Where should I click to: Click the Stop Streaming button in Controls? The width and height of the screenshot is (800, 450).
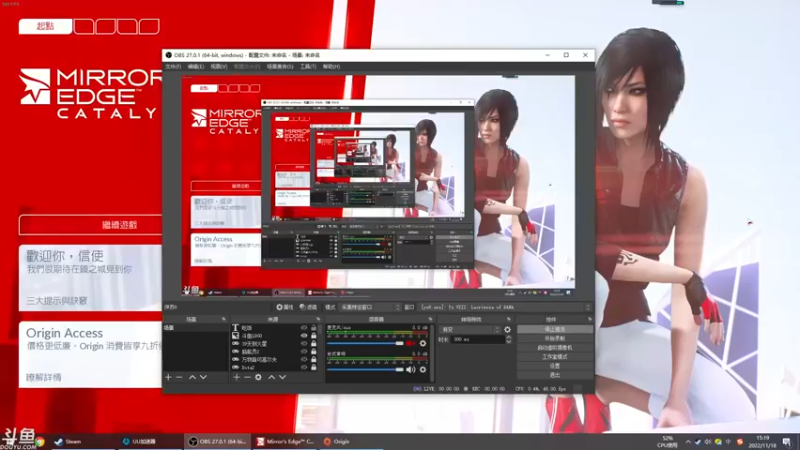(x=555, y=330)
